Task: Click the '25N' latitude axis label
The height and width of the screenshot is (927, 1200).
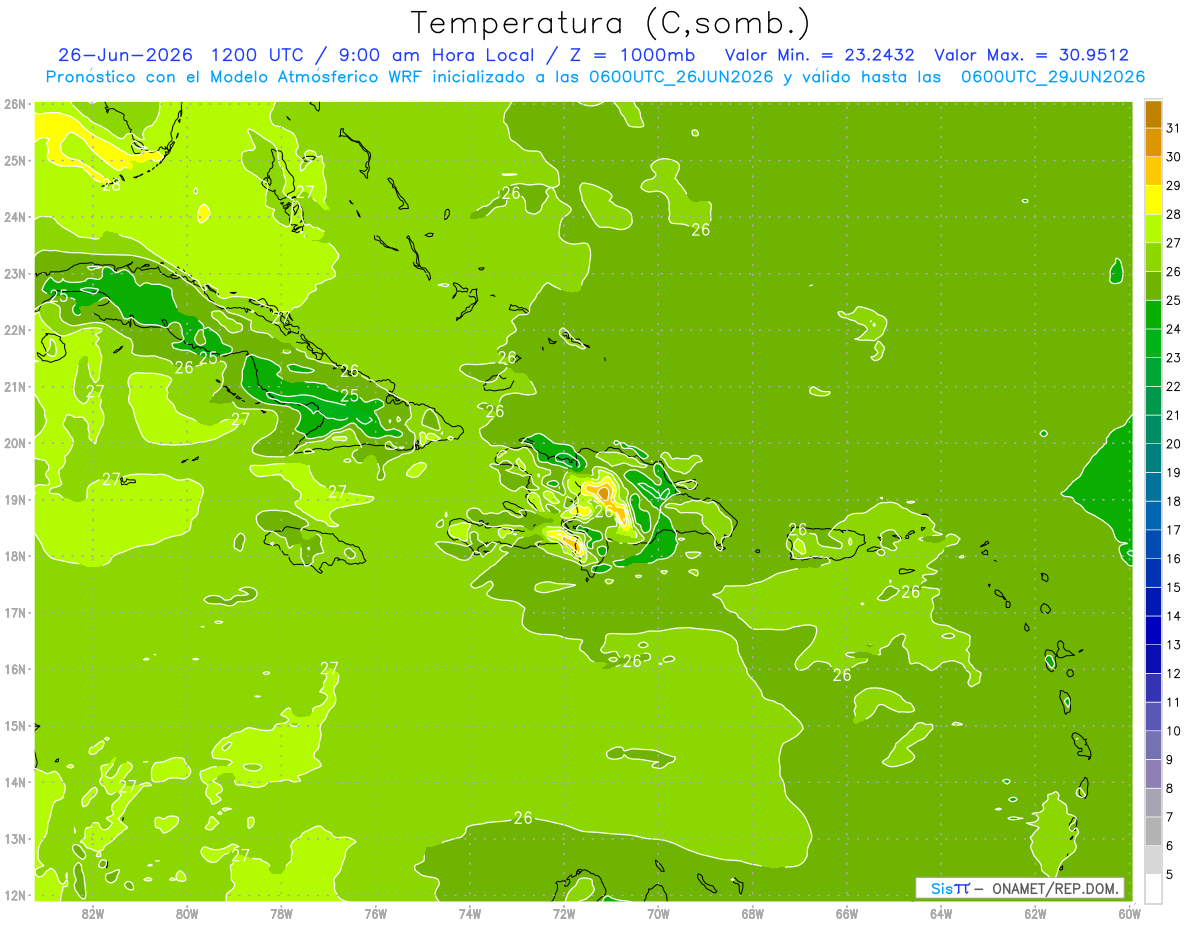Action: click(15, 160)
